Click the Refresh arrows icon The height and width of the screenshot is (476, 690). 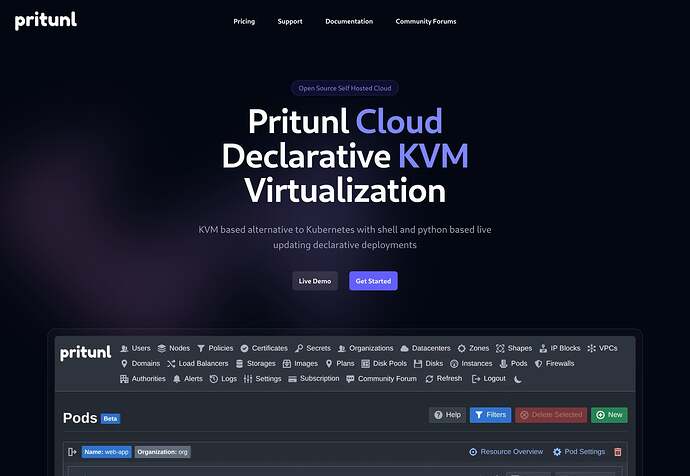[x=429, y=379]
